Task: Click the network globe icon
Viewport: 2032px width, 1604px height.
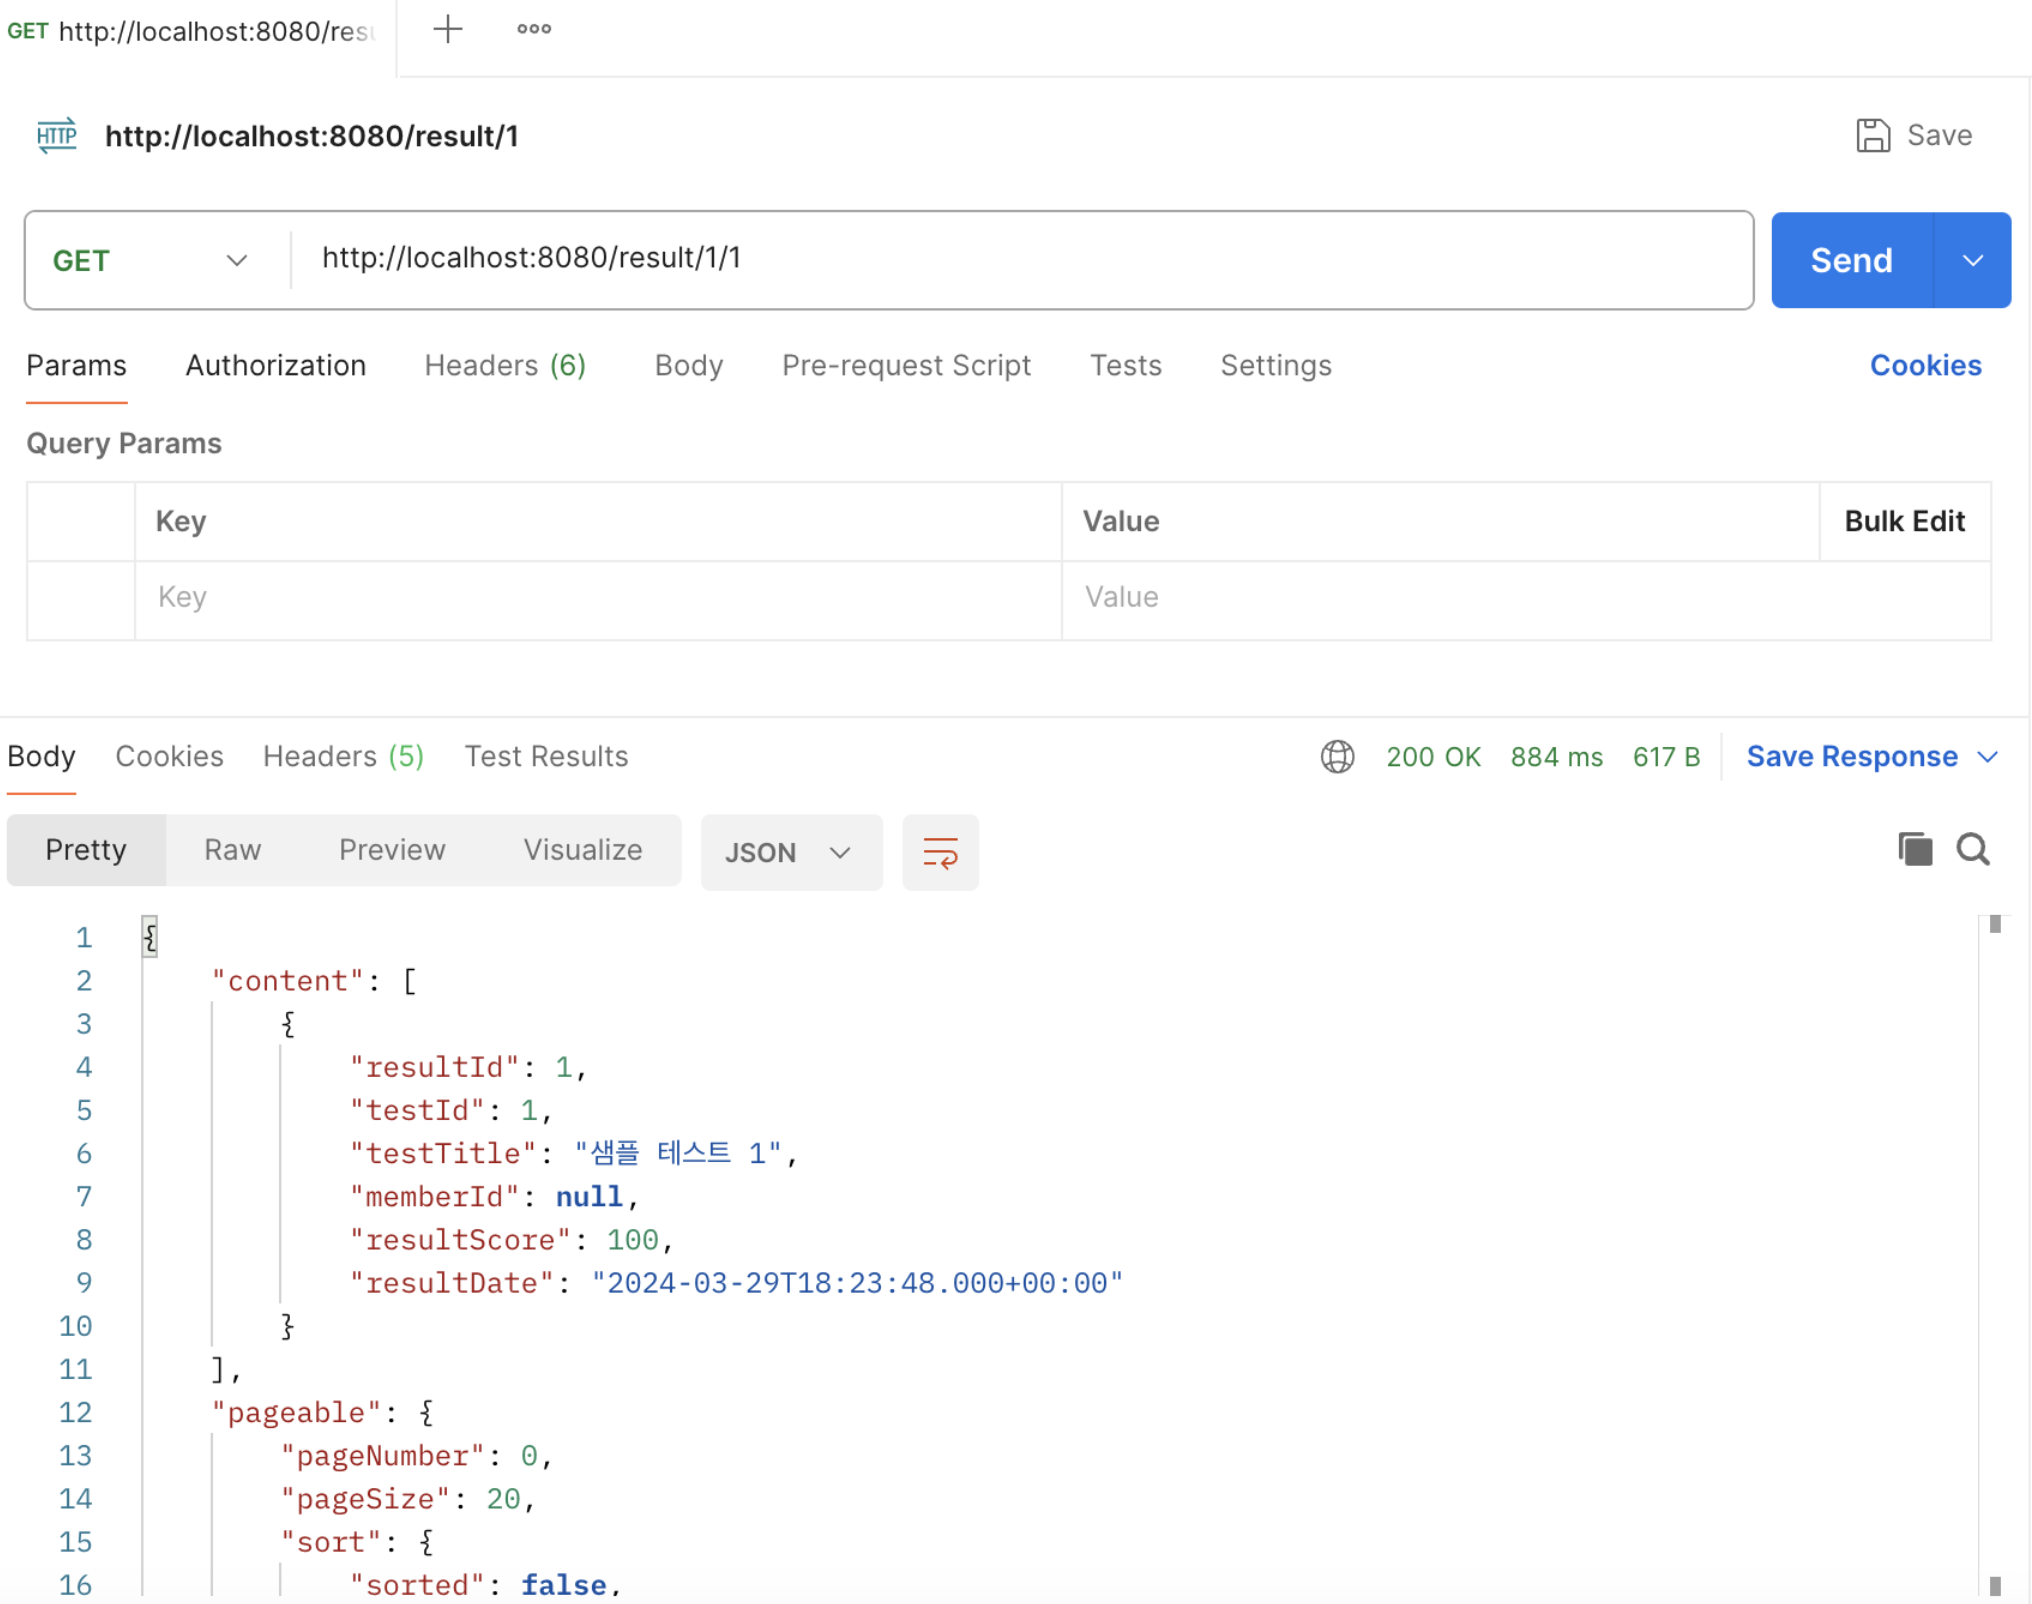Action: click(x=1337, y=757)
